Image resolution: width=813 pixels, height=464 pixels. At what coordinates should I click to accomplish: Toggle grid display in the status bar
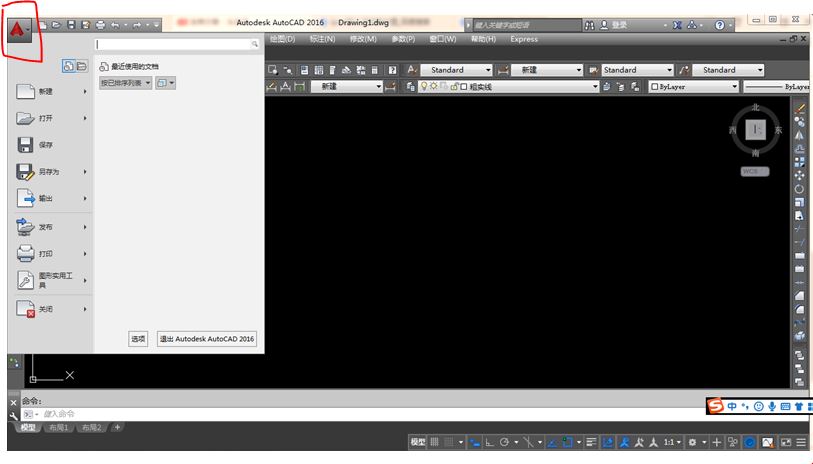click(x=436, y=442)
